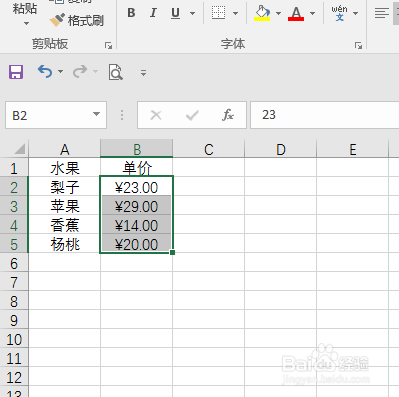Open Clipboard (剪贴板) dialog launcher

tap(108, 45)
